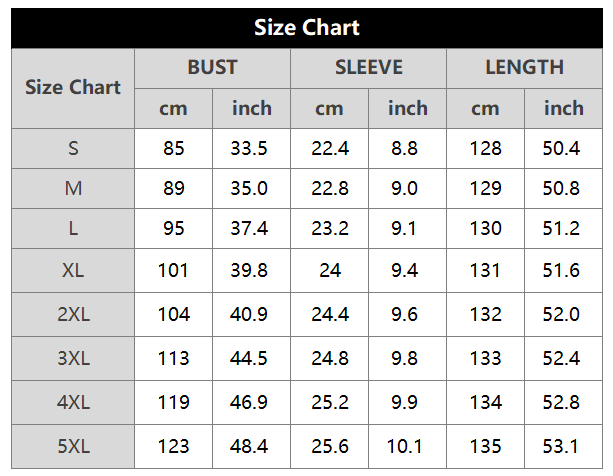Select the 5XL size label
Screen dimensions: 613x476
click(73, 447)
